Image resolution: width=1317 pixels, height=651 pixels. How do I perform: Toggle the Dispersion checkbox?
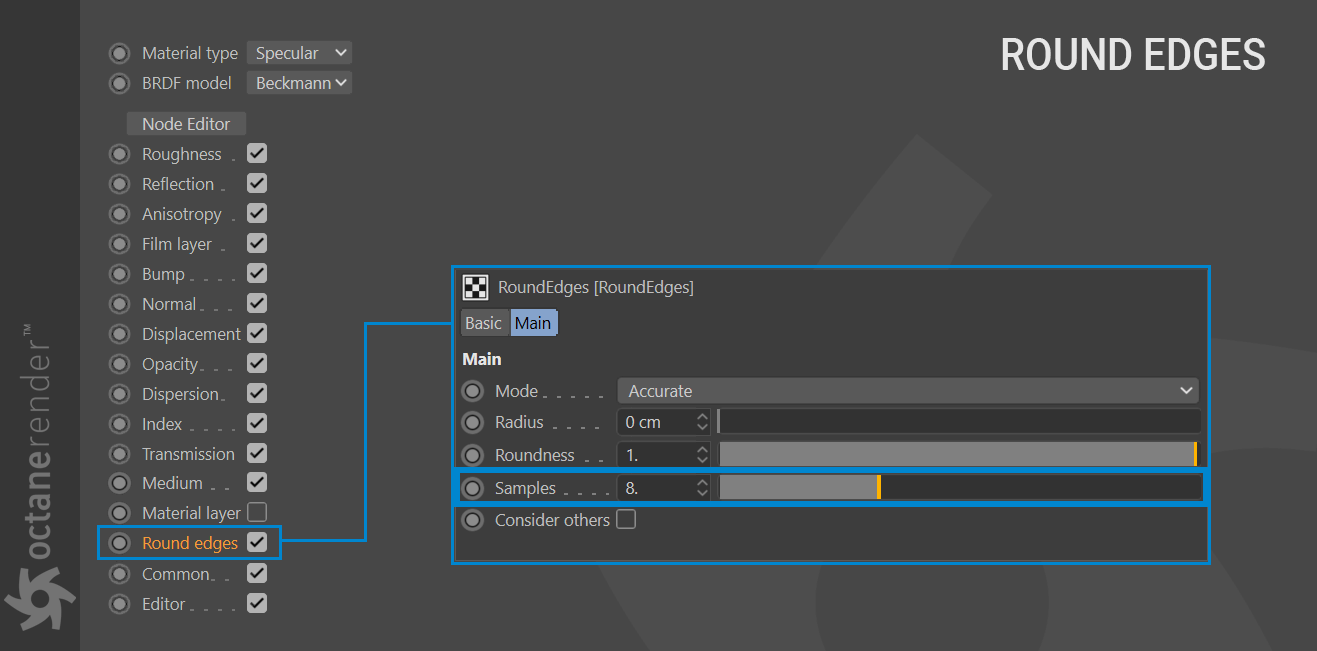tap(257, 394)
